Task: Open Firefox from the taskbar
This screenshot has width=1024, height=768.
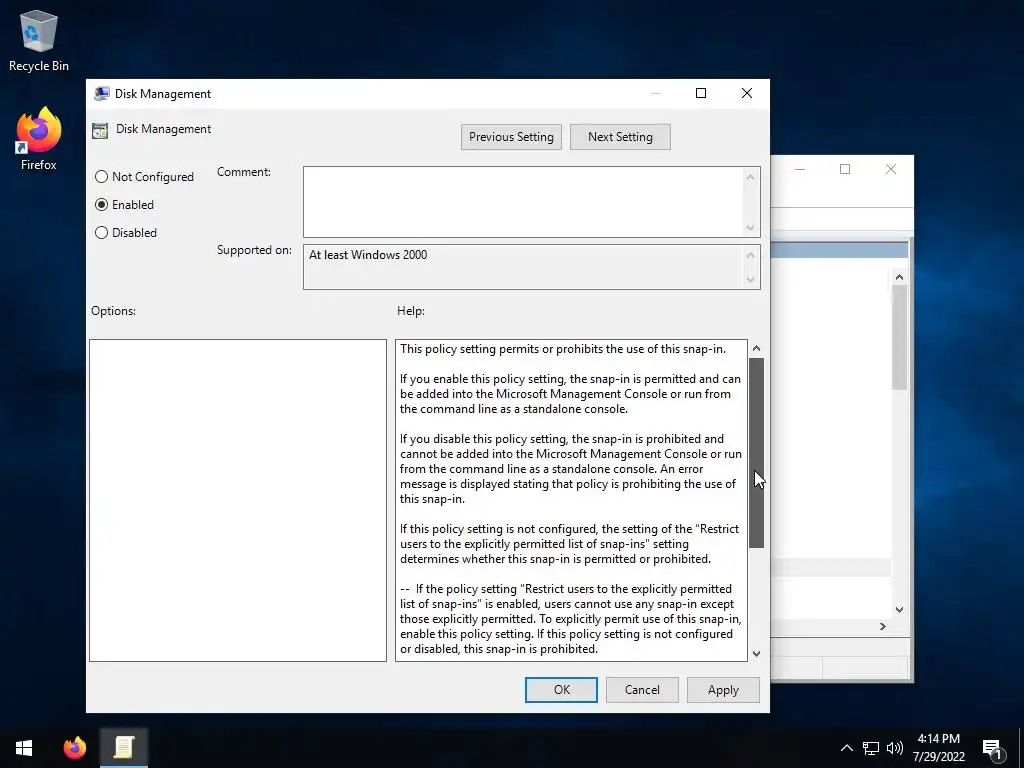Action: click(74, 747)
